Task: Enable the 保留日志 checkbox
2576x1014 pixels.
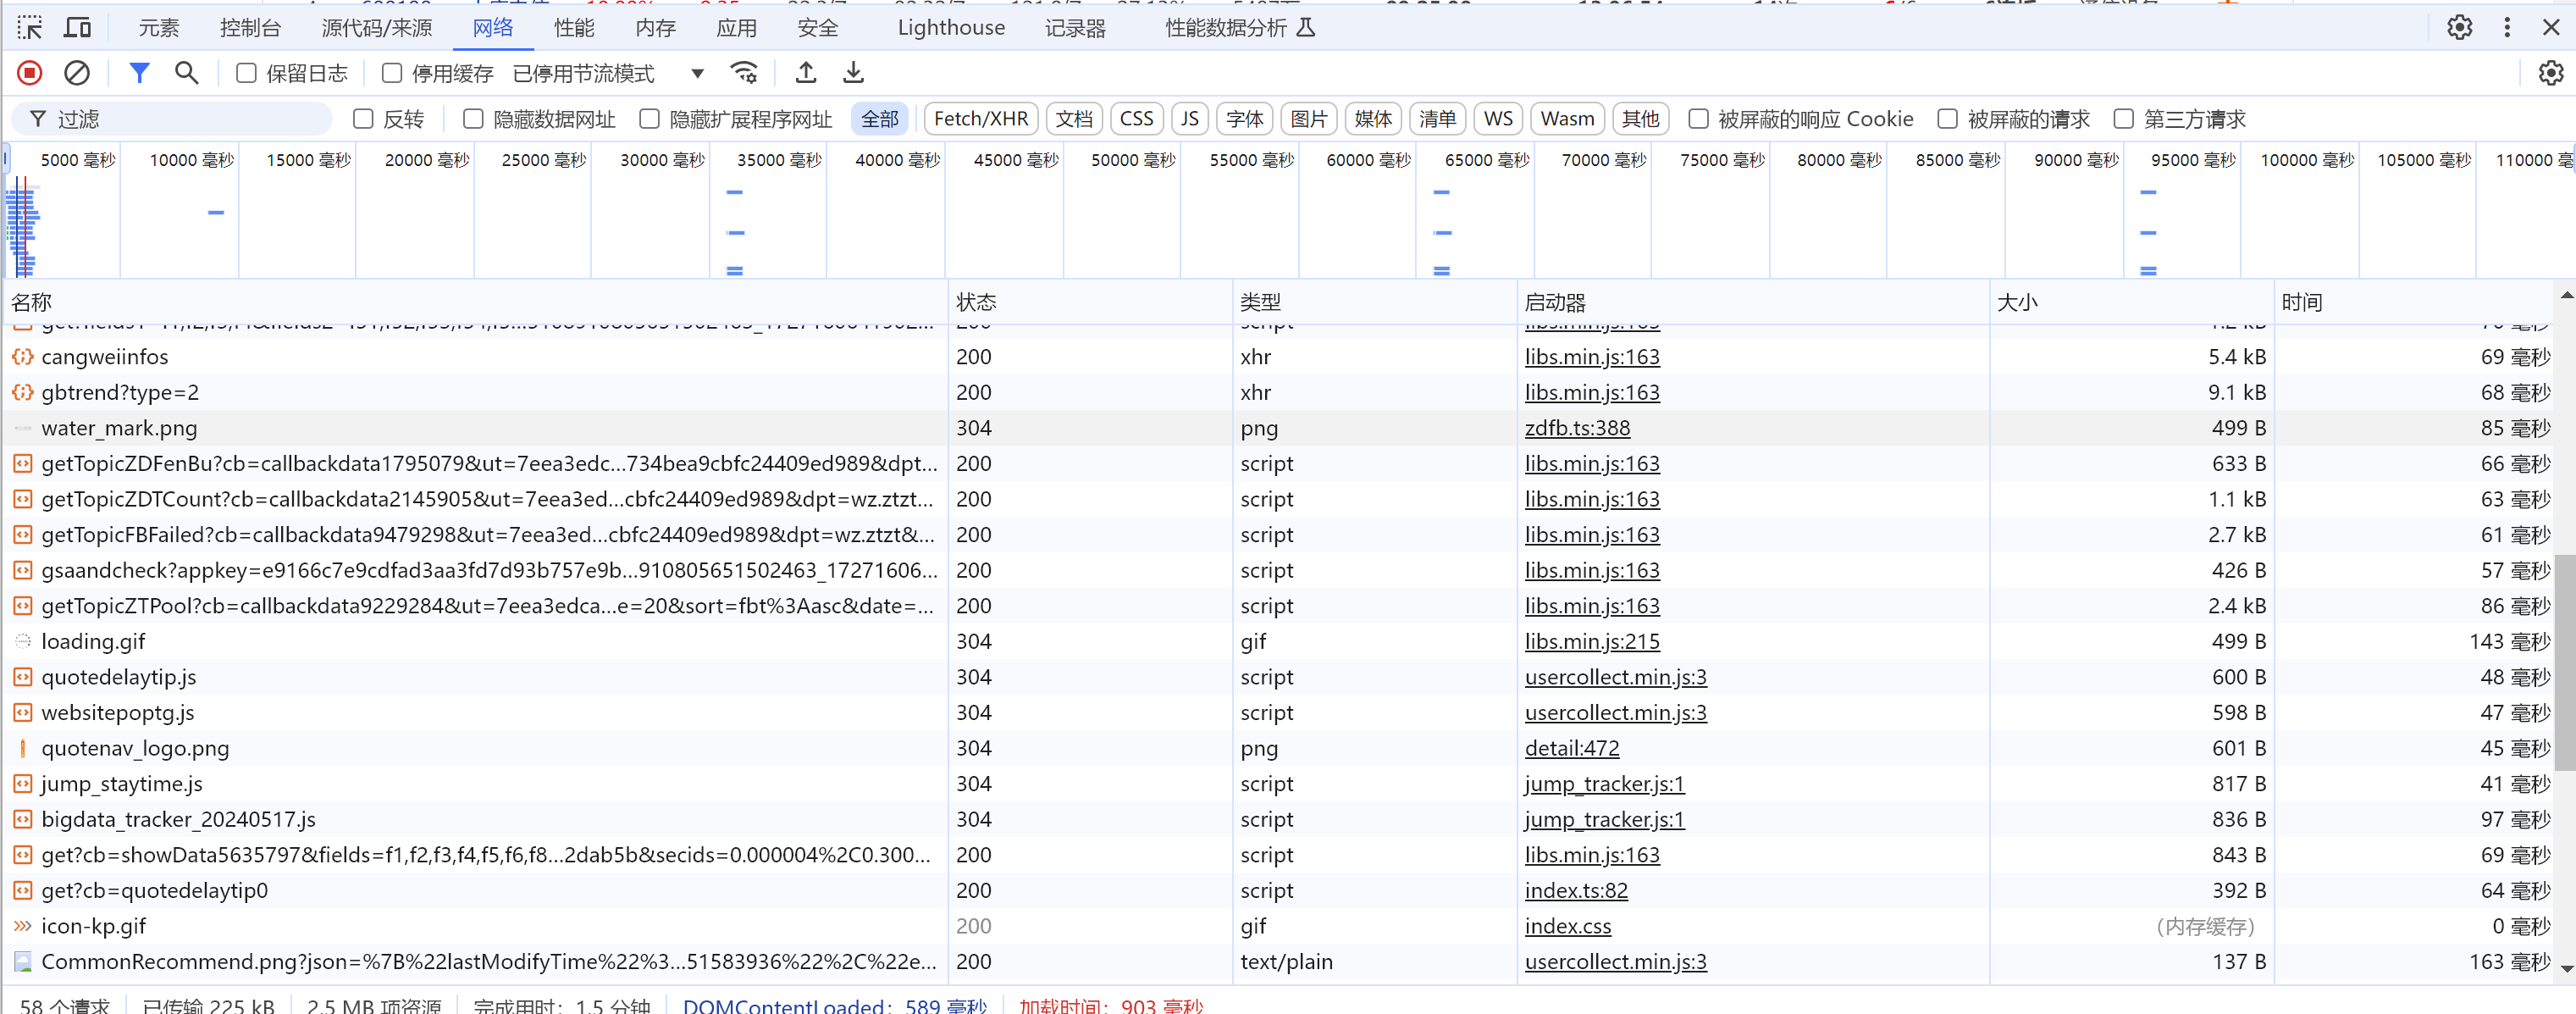Action: coord(246,73)
